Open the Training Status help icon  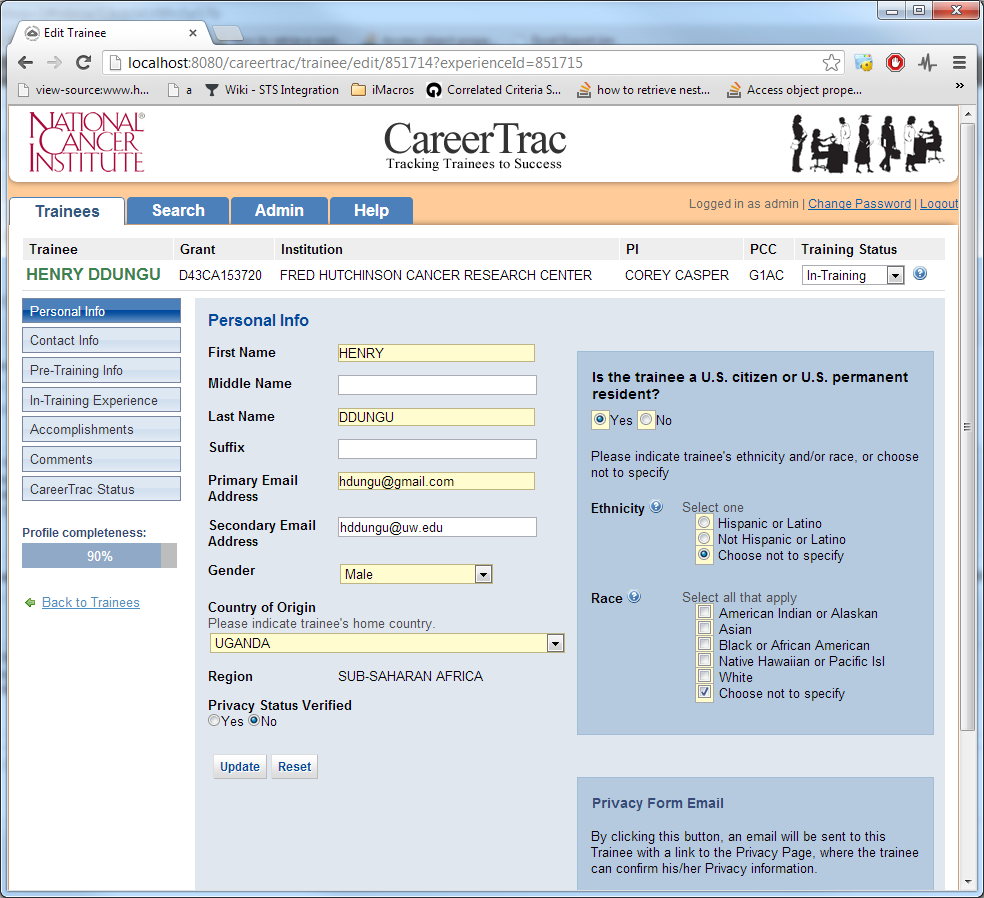click(x=919, y=274)
